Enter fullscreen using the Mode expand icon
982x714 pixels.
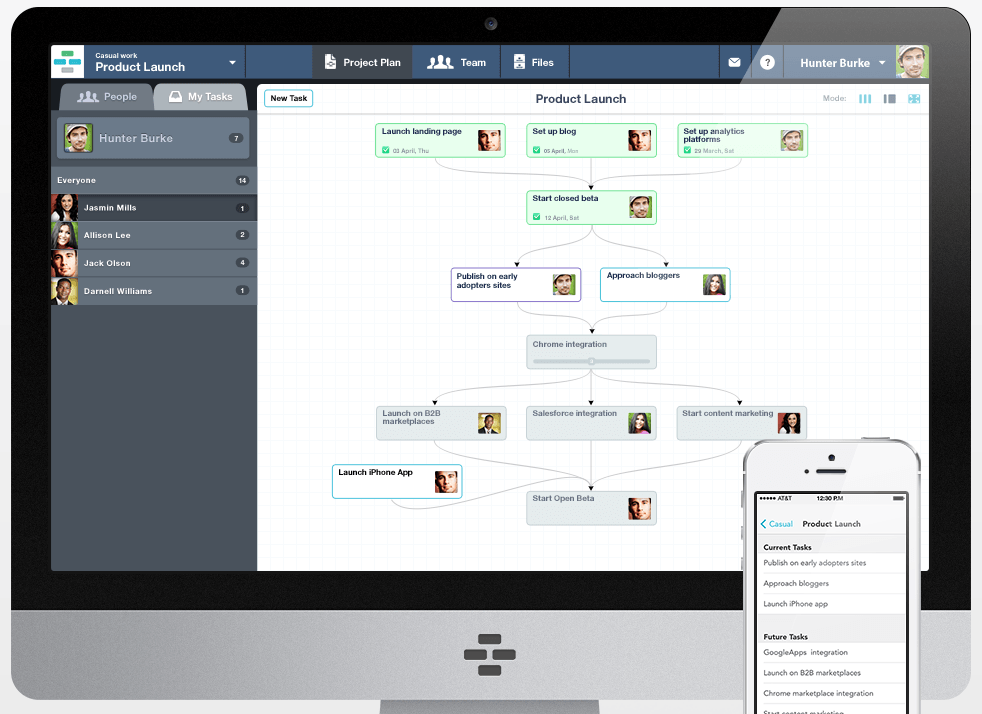tap(913, 98)
